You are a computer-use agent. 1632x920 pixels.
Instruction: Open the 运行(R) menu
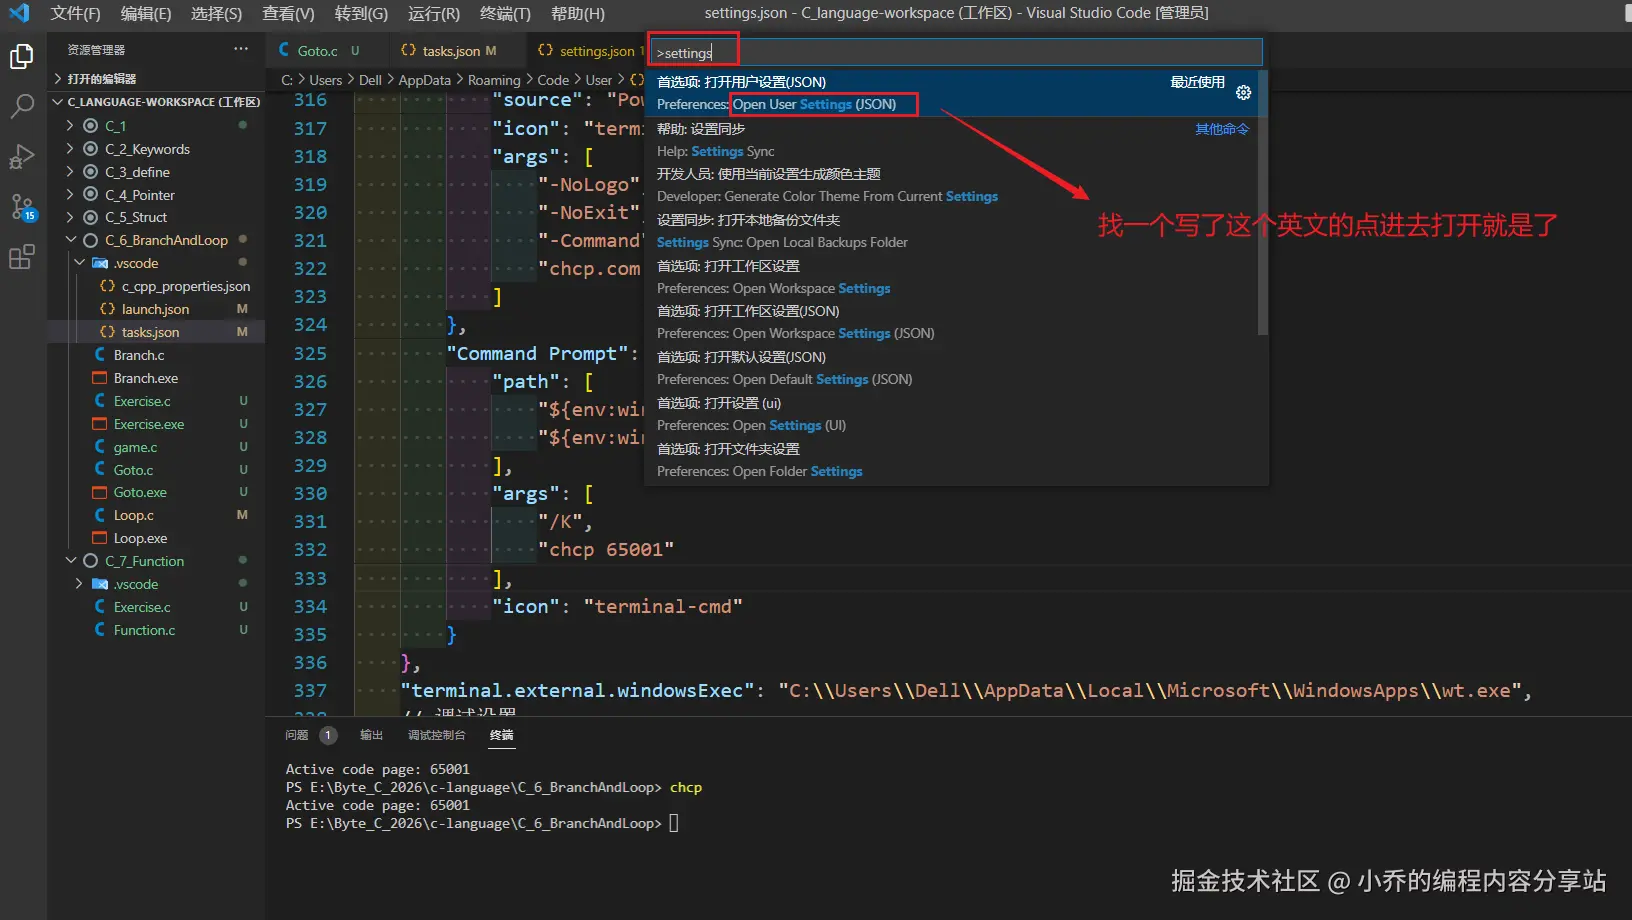click(434, 13)
